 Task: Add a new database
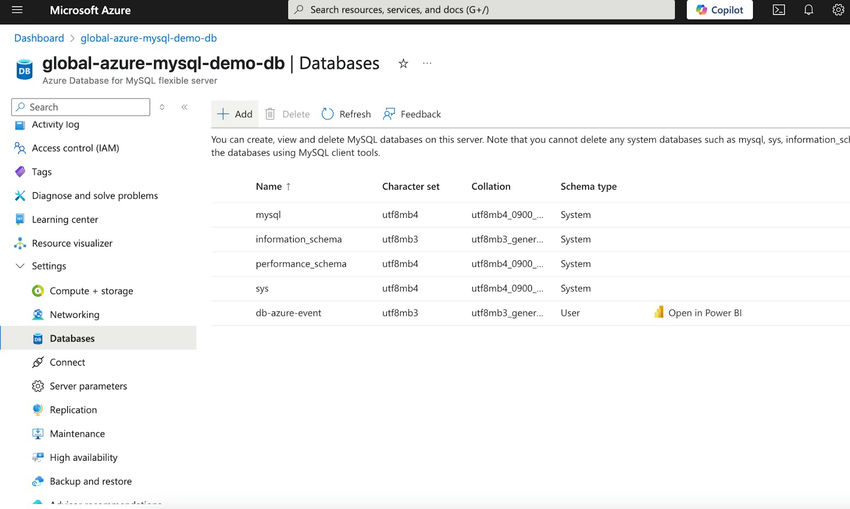[x=235, y=114]
